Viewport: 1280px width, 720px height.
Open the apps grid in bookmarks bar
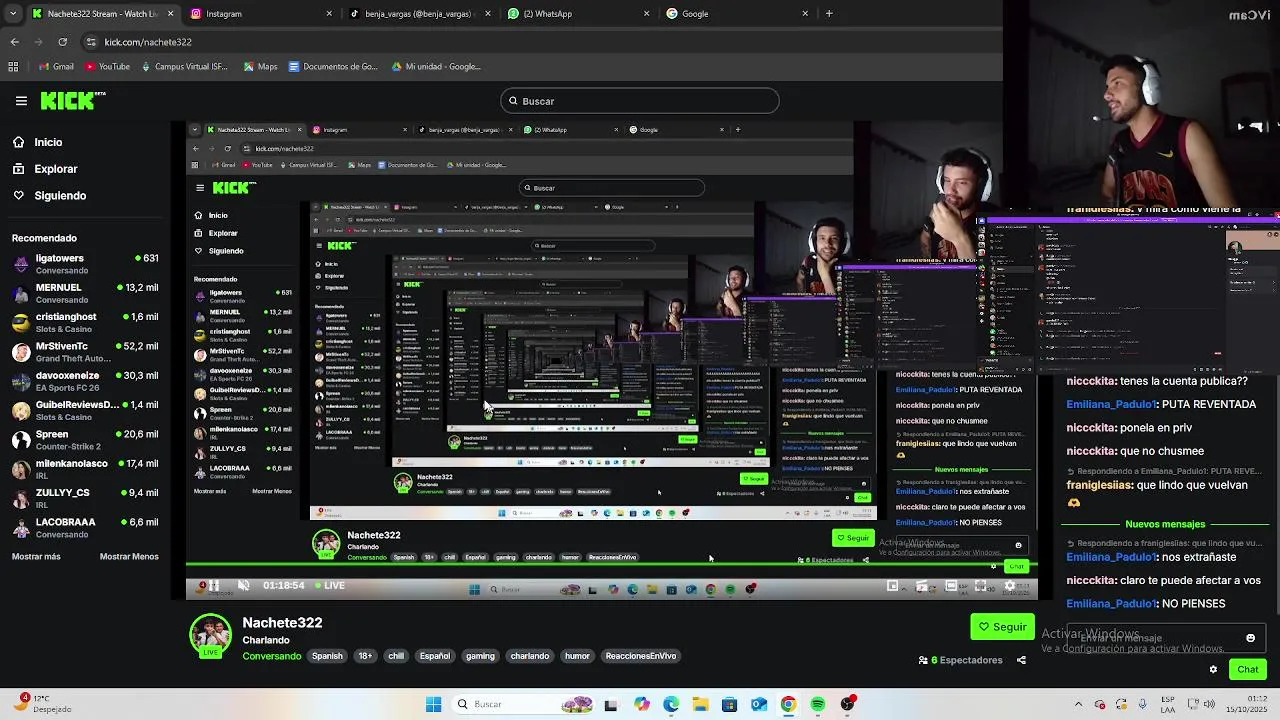pyautogui.click(x=13, y=67)
